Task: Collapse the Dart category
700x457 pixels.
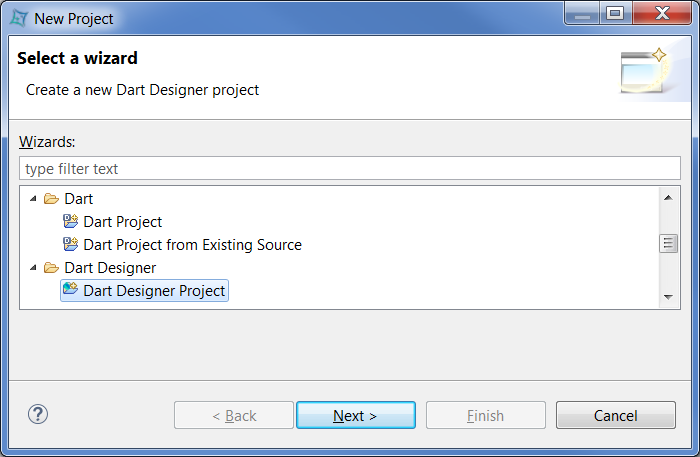Action: pos(33,199)
